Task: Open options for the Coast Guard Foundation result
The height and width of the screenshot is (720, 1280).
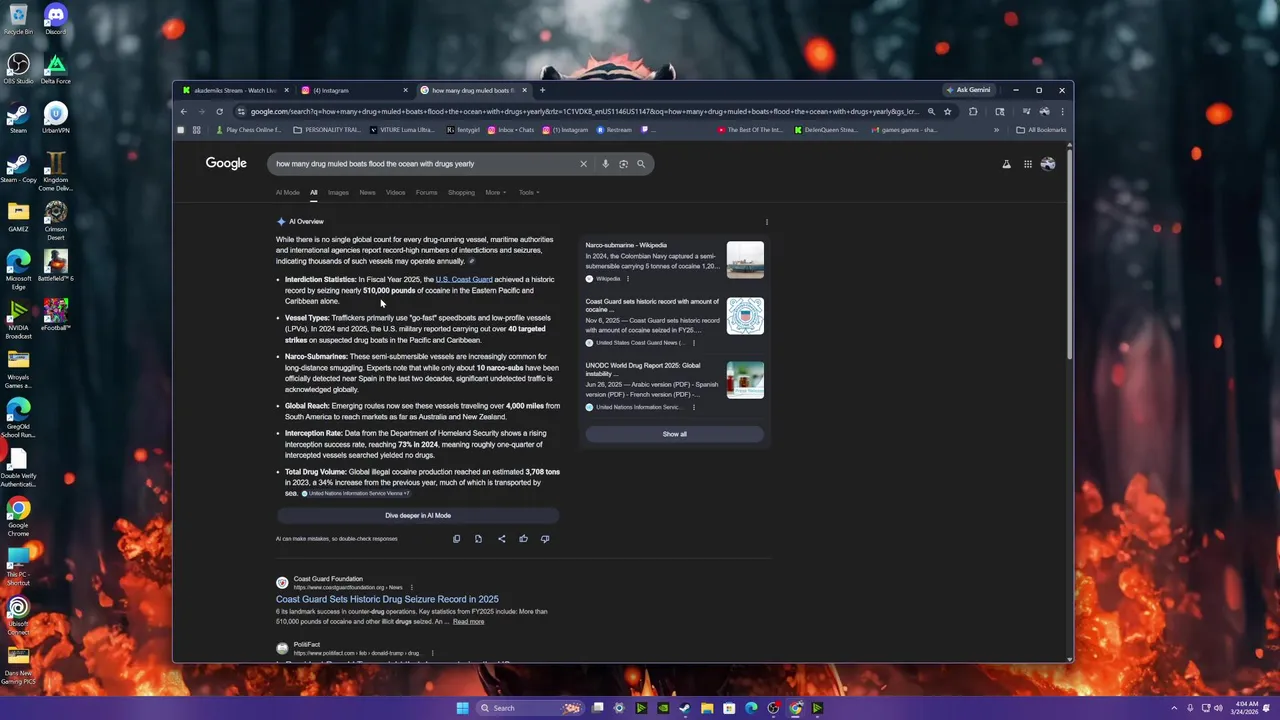Action: click(x=411, y=587)
